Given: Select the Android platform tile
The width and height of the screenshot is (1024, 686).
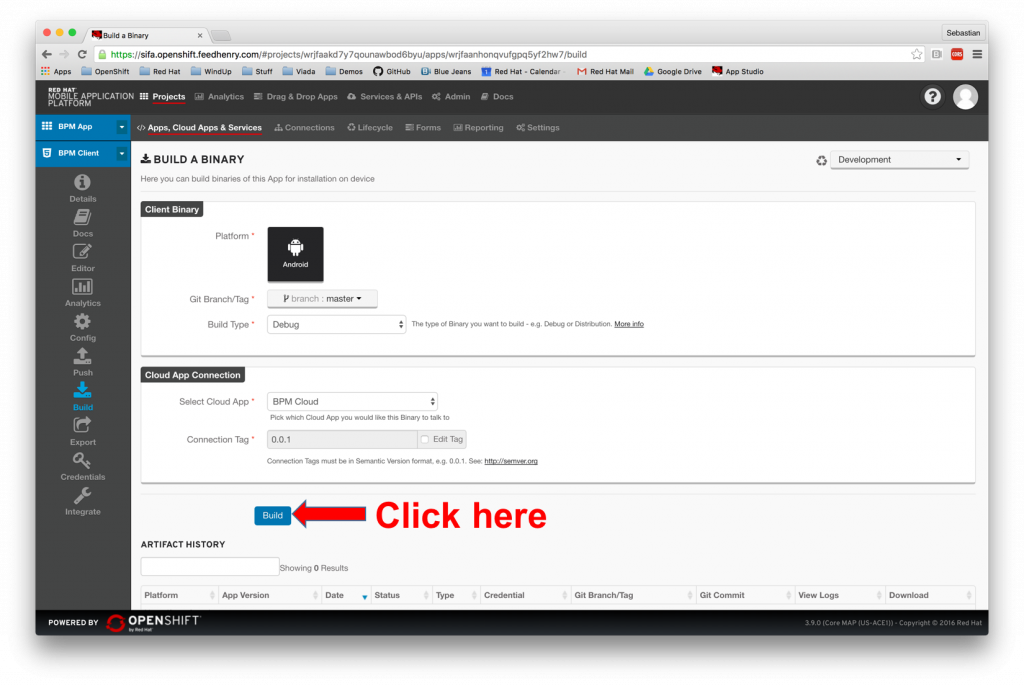Looking at the screenshot, I should (295, 253).
